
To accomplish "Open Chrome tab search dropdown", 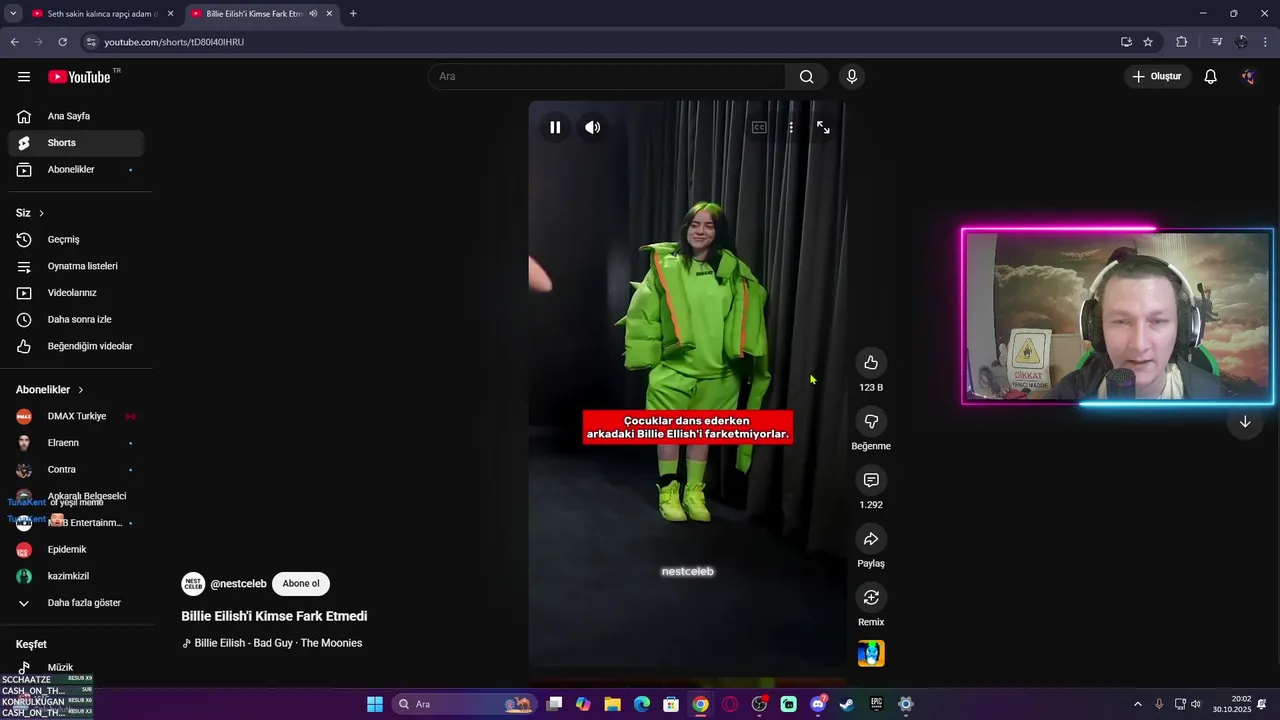I will (x=13, y=14).
